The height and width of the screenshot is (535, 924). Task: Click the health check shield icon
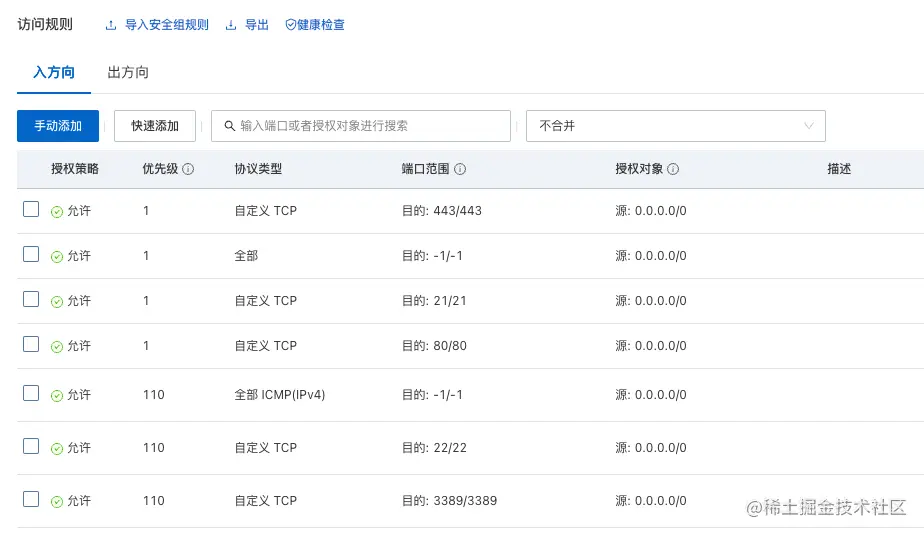point(291,25)
